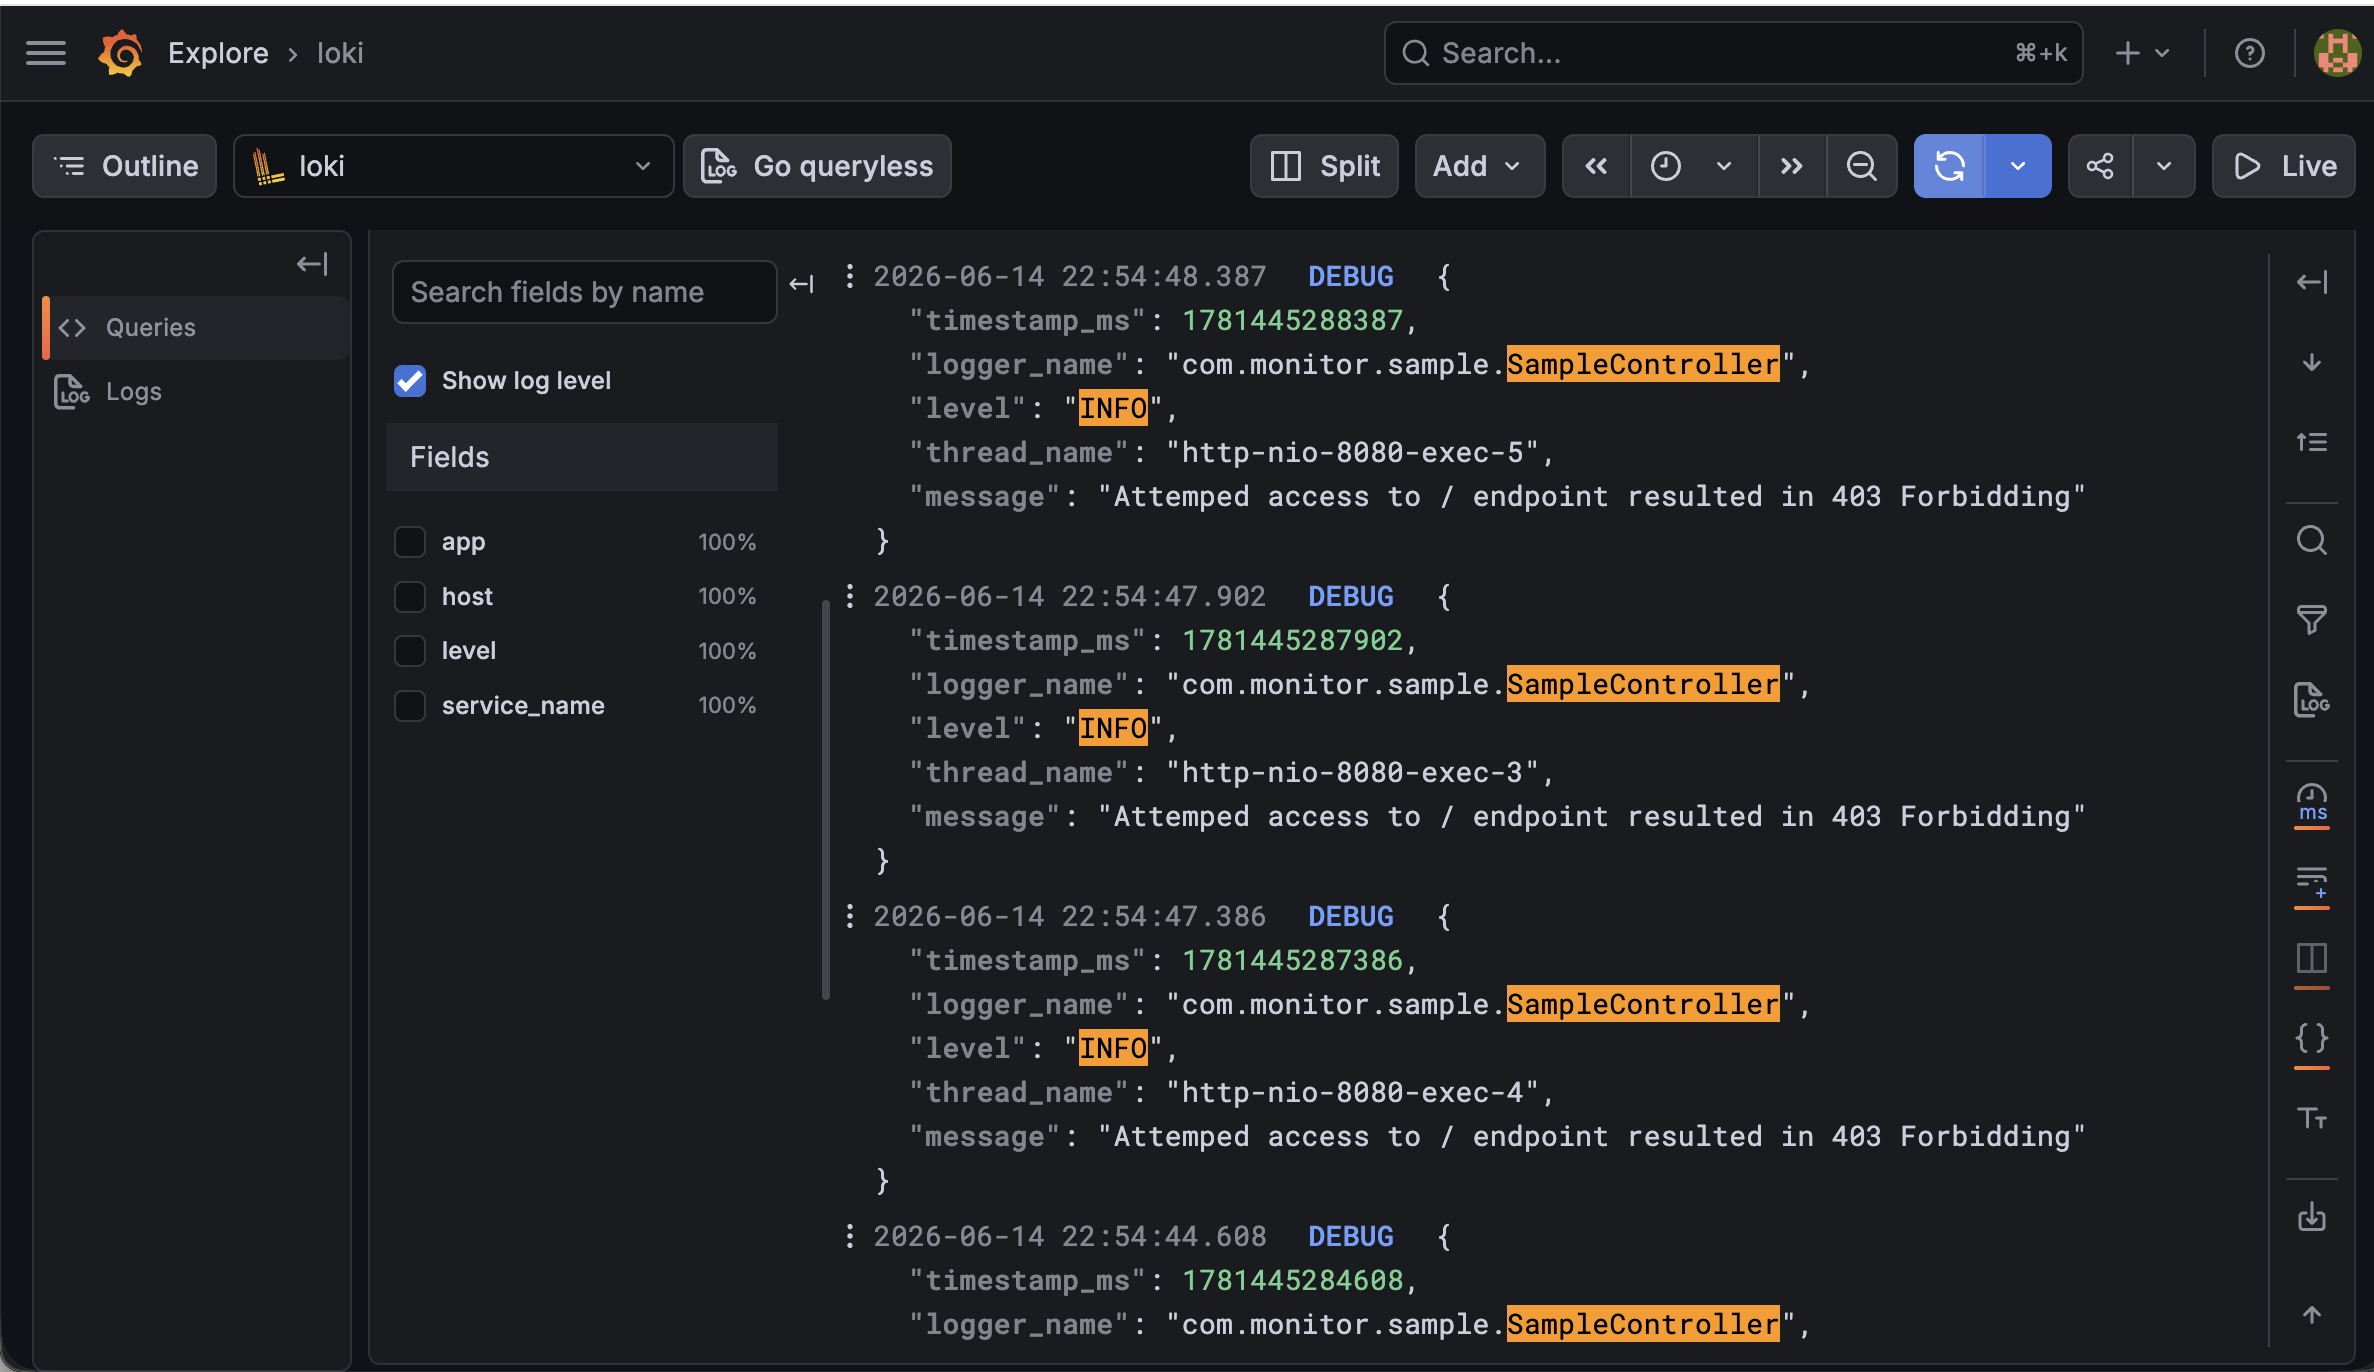Expand the refresh interval dropdown

click(2018, 166)
